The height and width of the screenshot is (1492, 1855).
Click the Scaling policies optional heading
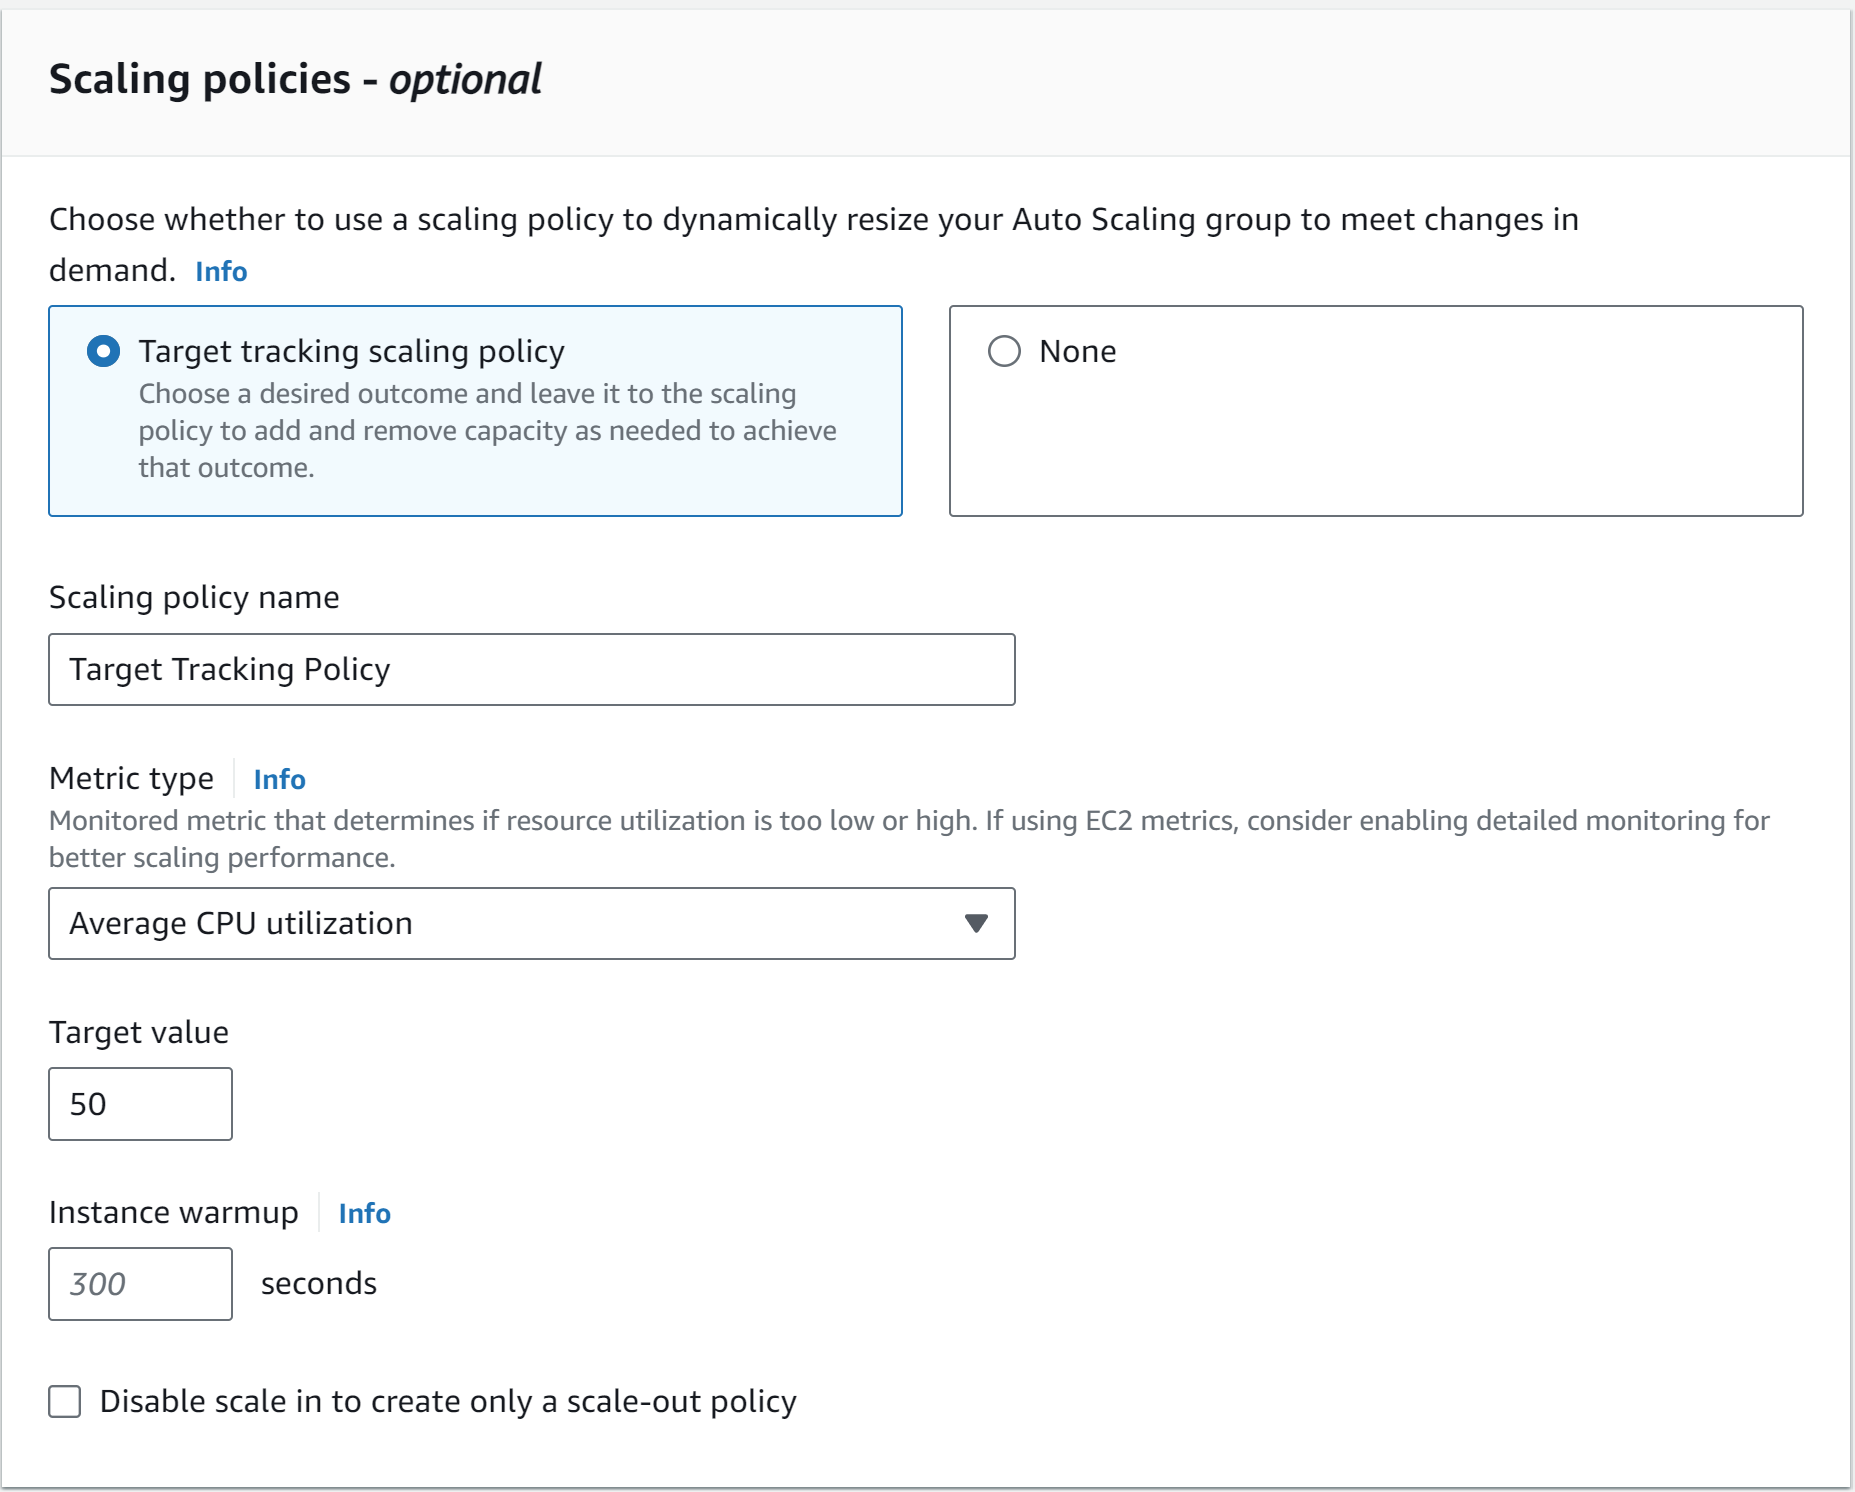295,79
